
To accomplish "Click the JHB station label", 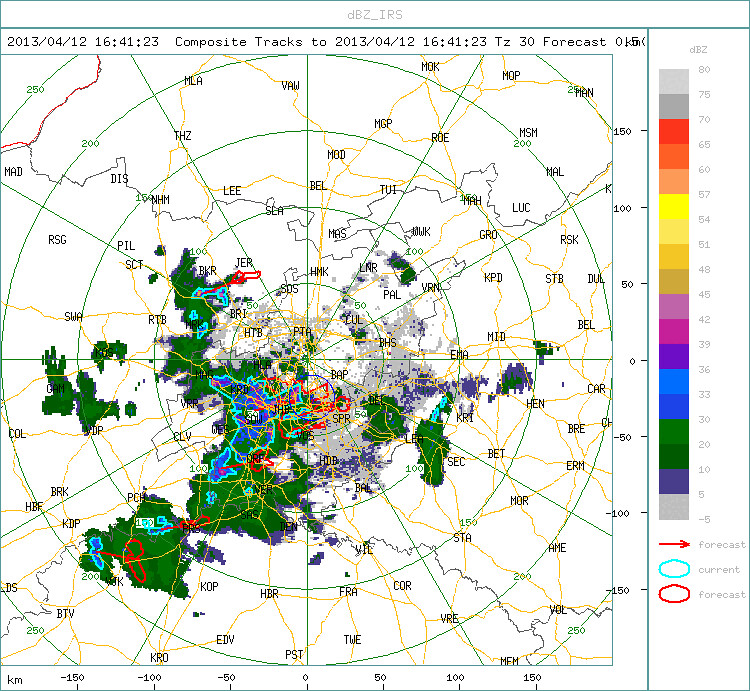I will pos(282,409).
